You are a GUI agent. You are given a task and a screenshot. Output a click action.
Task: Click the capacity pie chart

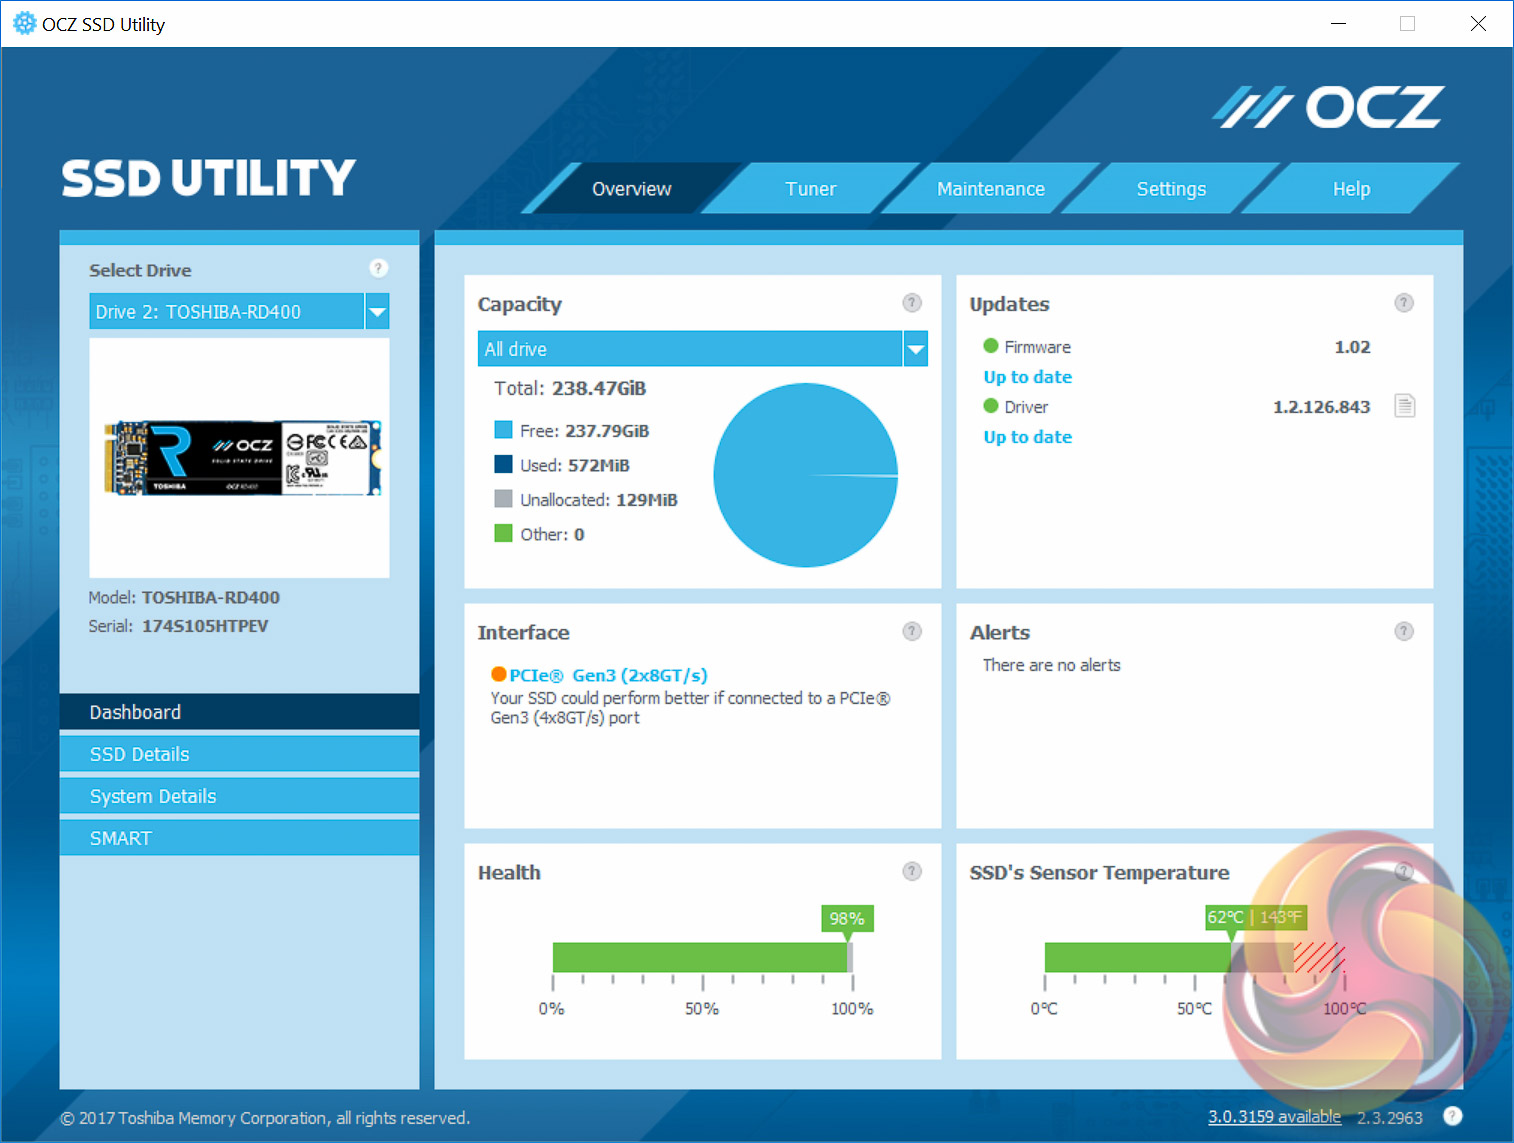pyautogui.click(x=805, y=475)
